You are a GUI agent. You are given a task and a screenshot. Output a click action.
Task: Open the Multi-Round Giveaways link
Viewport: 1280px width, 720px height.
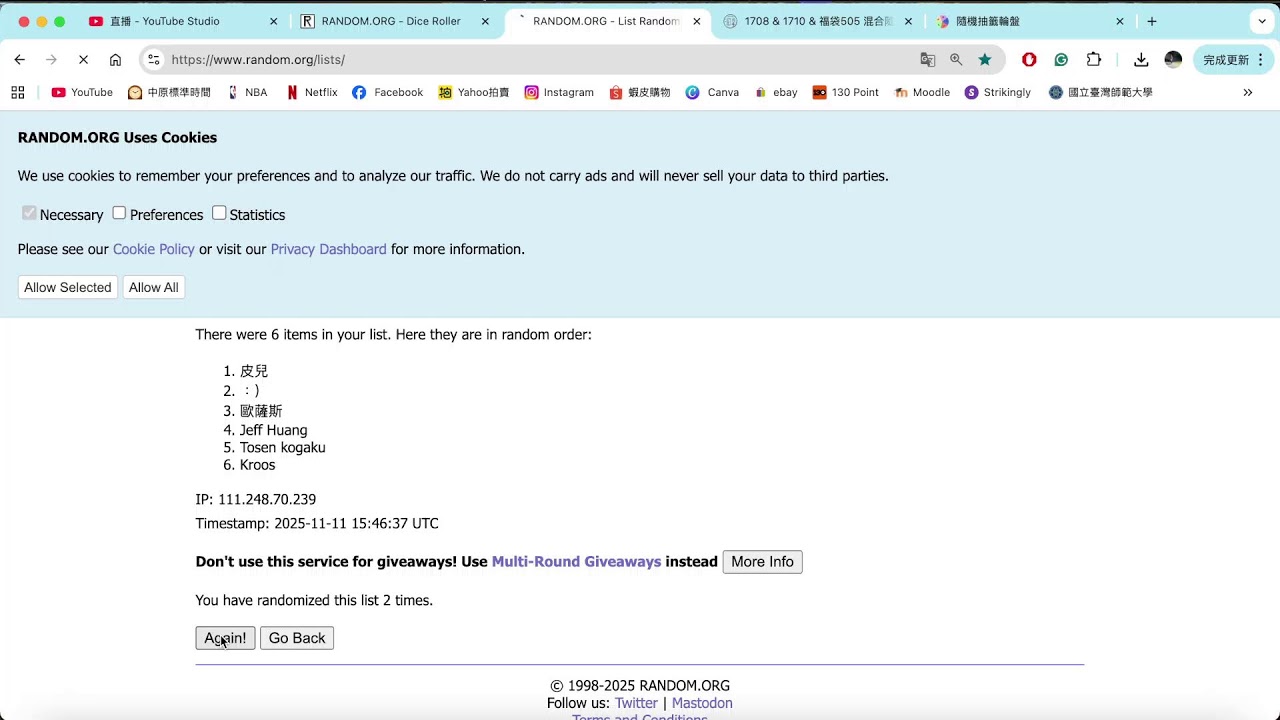(x=576, y=562)
